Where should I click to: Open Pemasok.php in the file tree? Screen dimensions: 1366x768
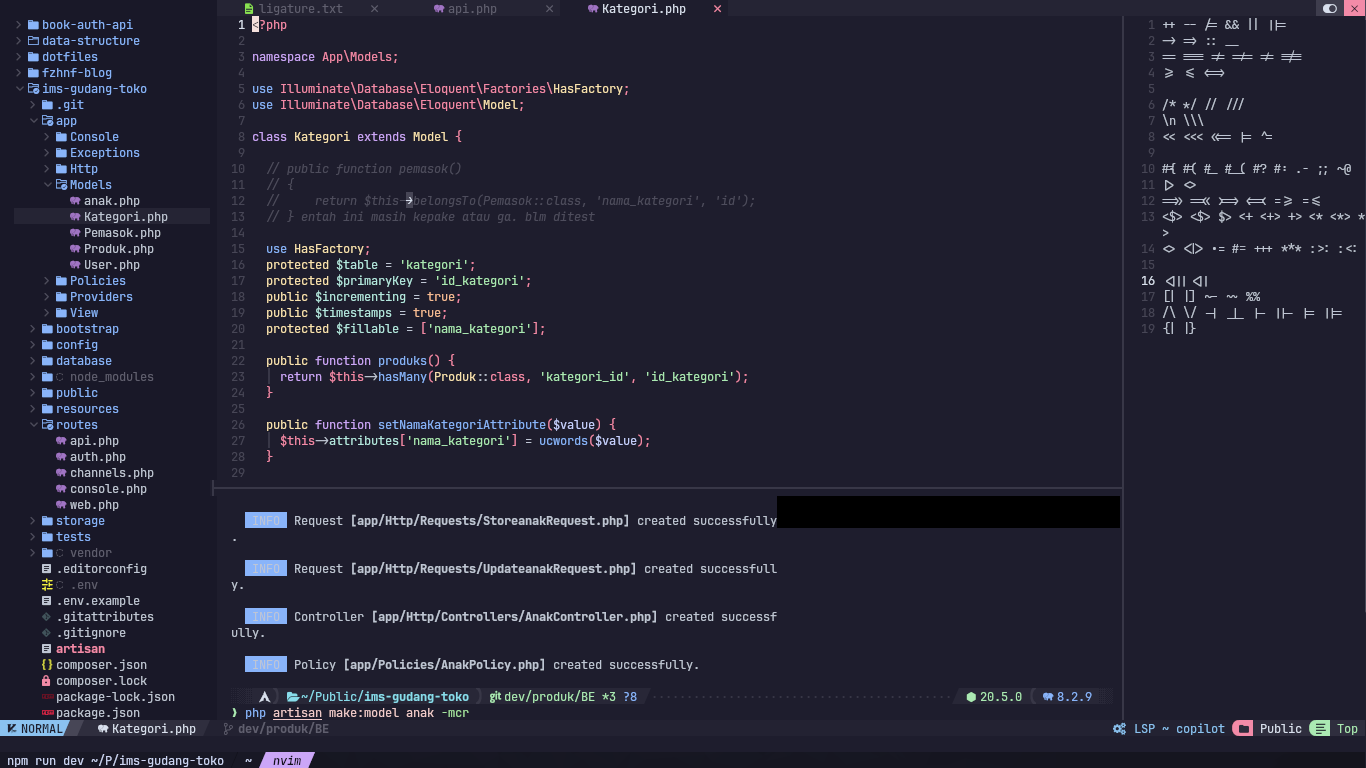(x=122, y=233)
